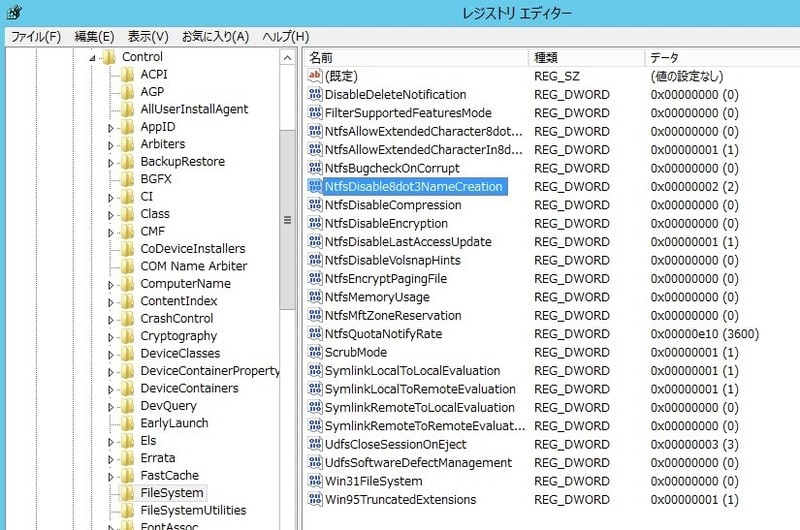
Task: Open the お気に入り(A) menu
Action: [215, 37]
